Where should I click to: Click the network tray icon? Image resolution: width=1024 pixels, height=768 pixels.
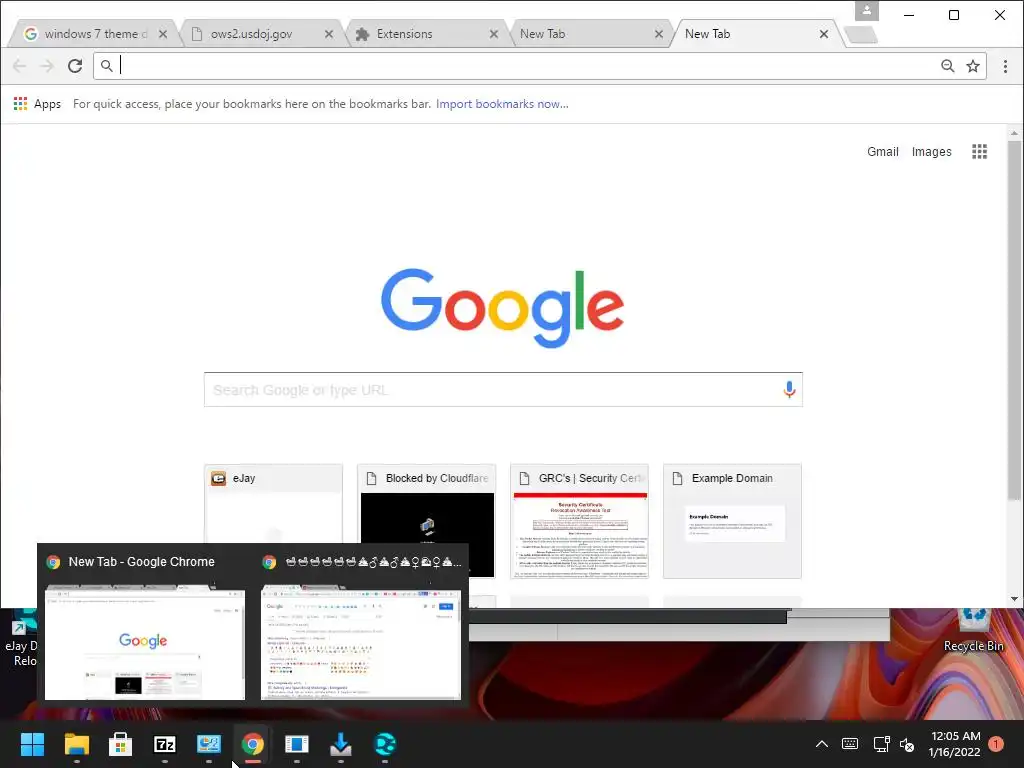[882, 744]
